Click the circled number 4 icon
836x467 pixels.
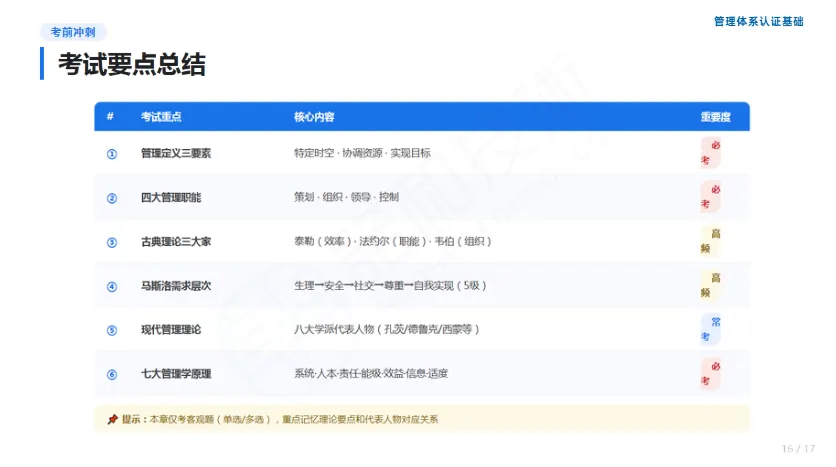click(x=112, y=287)
